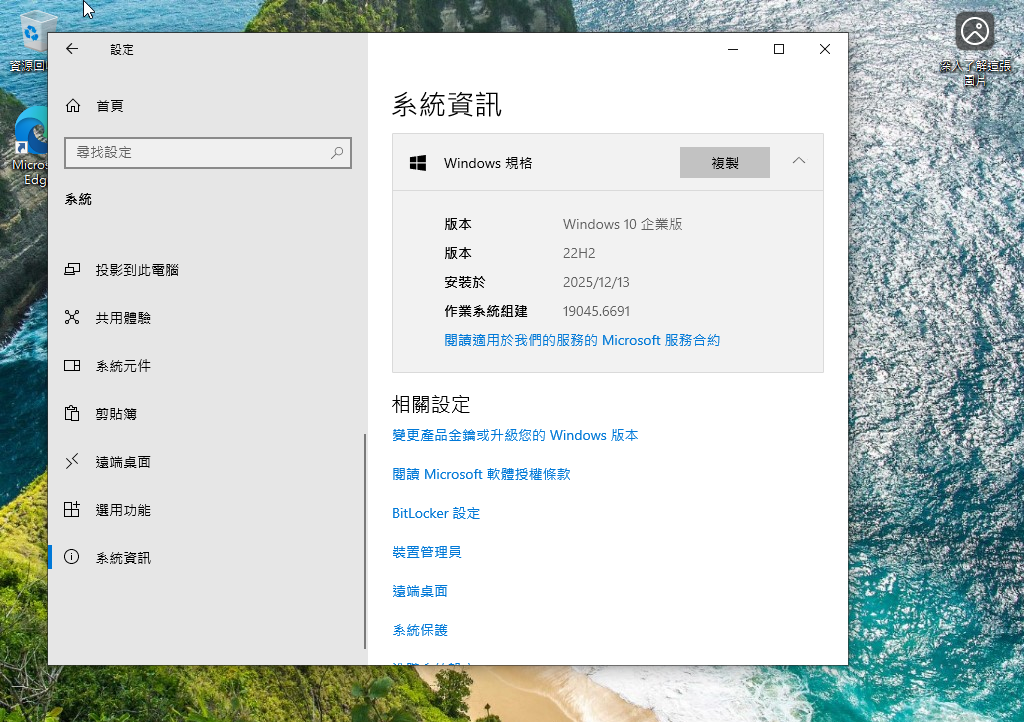This screenshot has height=722, width=1024.
Task: Open 閱讀 Microsoft 軟體授權條款 link
Action: [481, 474]
